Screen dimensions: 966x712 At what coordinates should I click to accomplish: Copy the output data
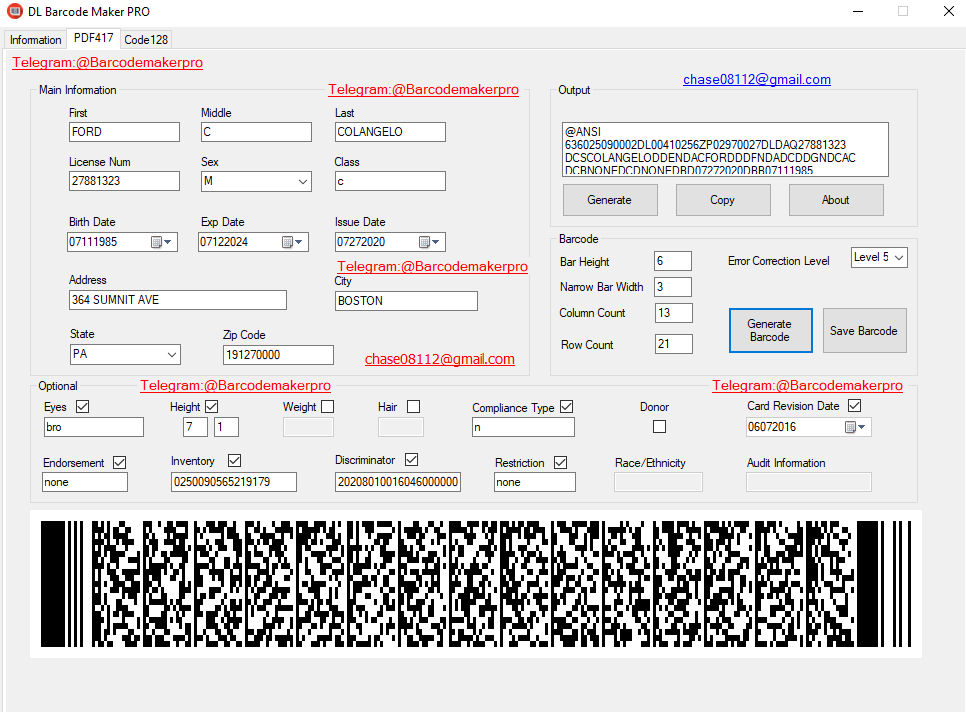(x=722, y=199)
